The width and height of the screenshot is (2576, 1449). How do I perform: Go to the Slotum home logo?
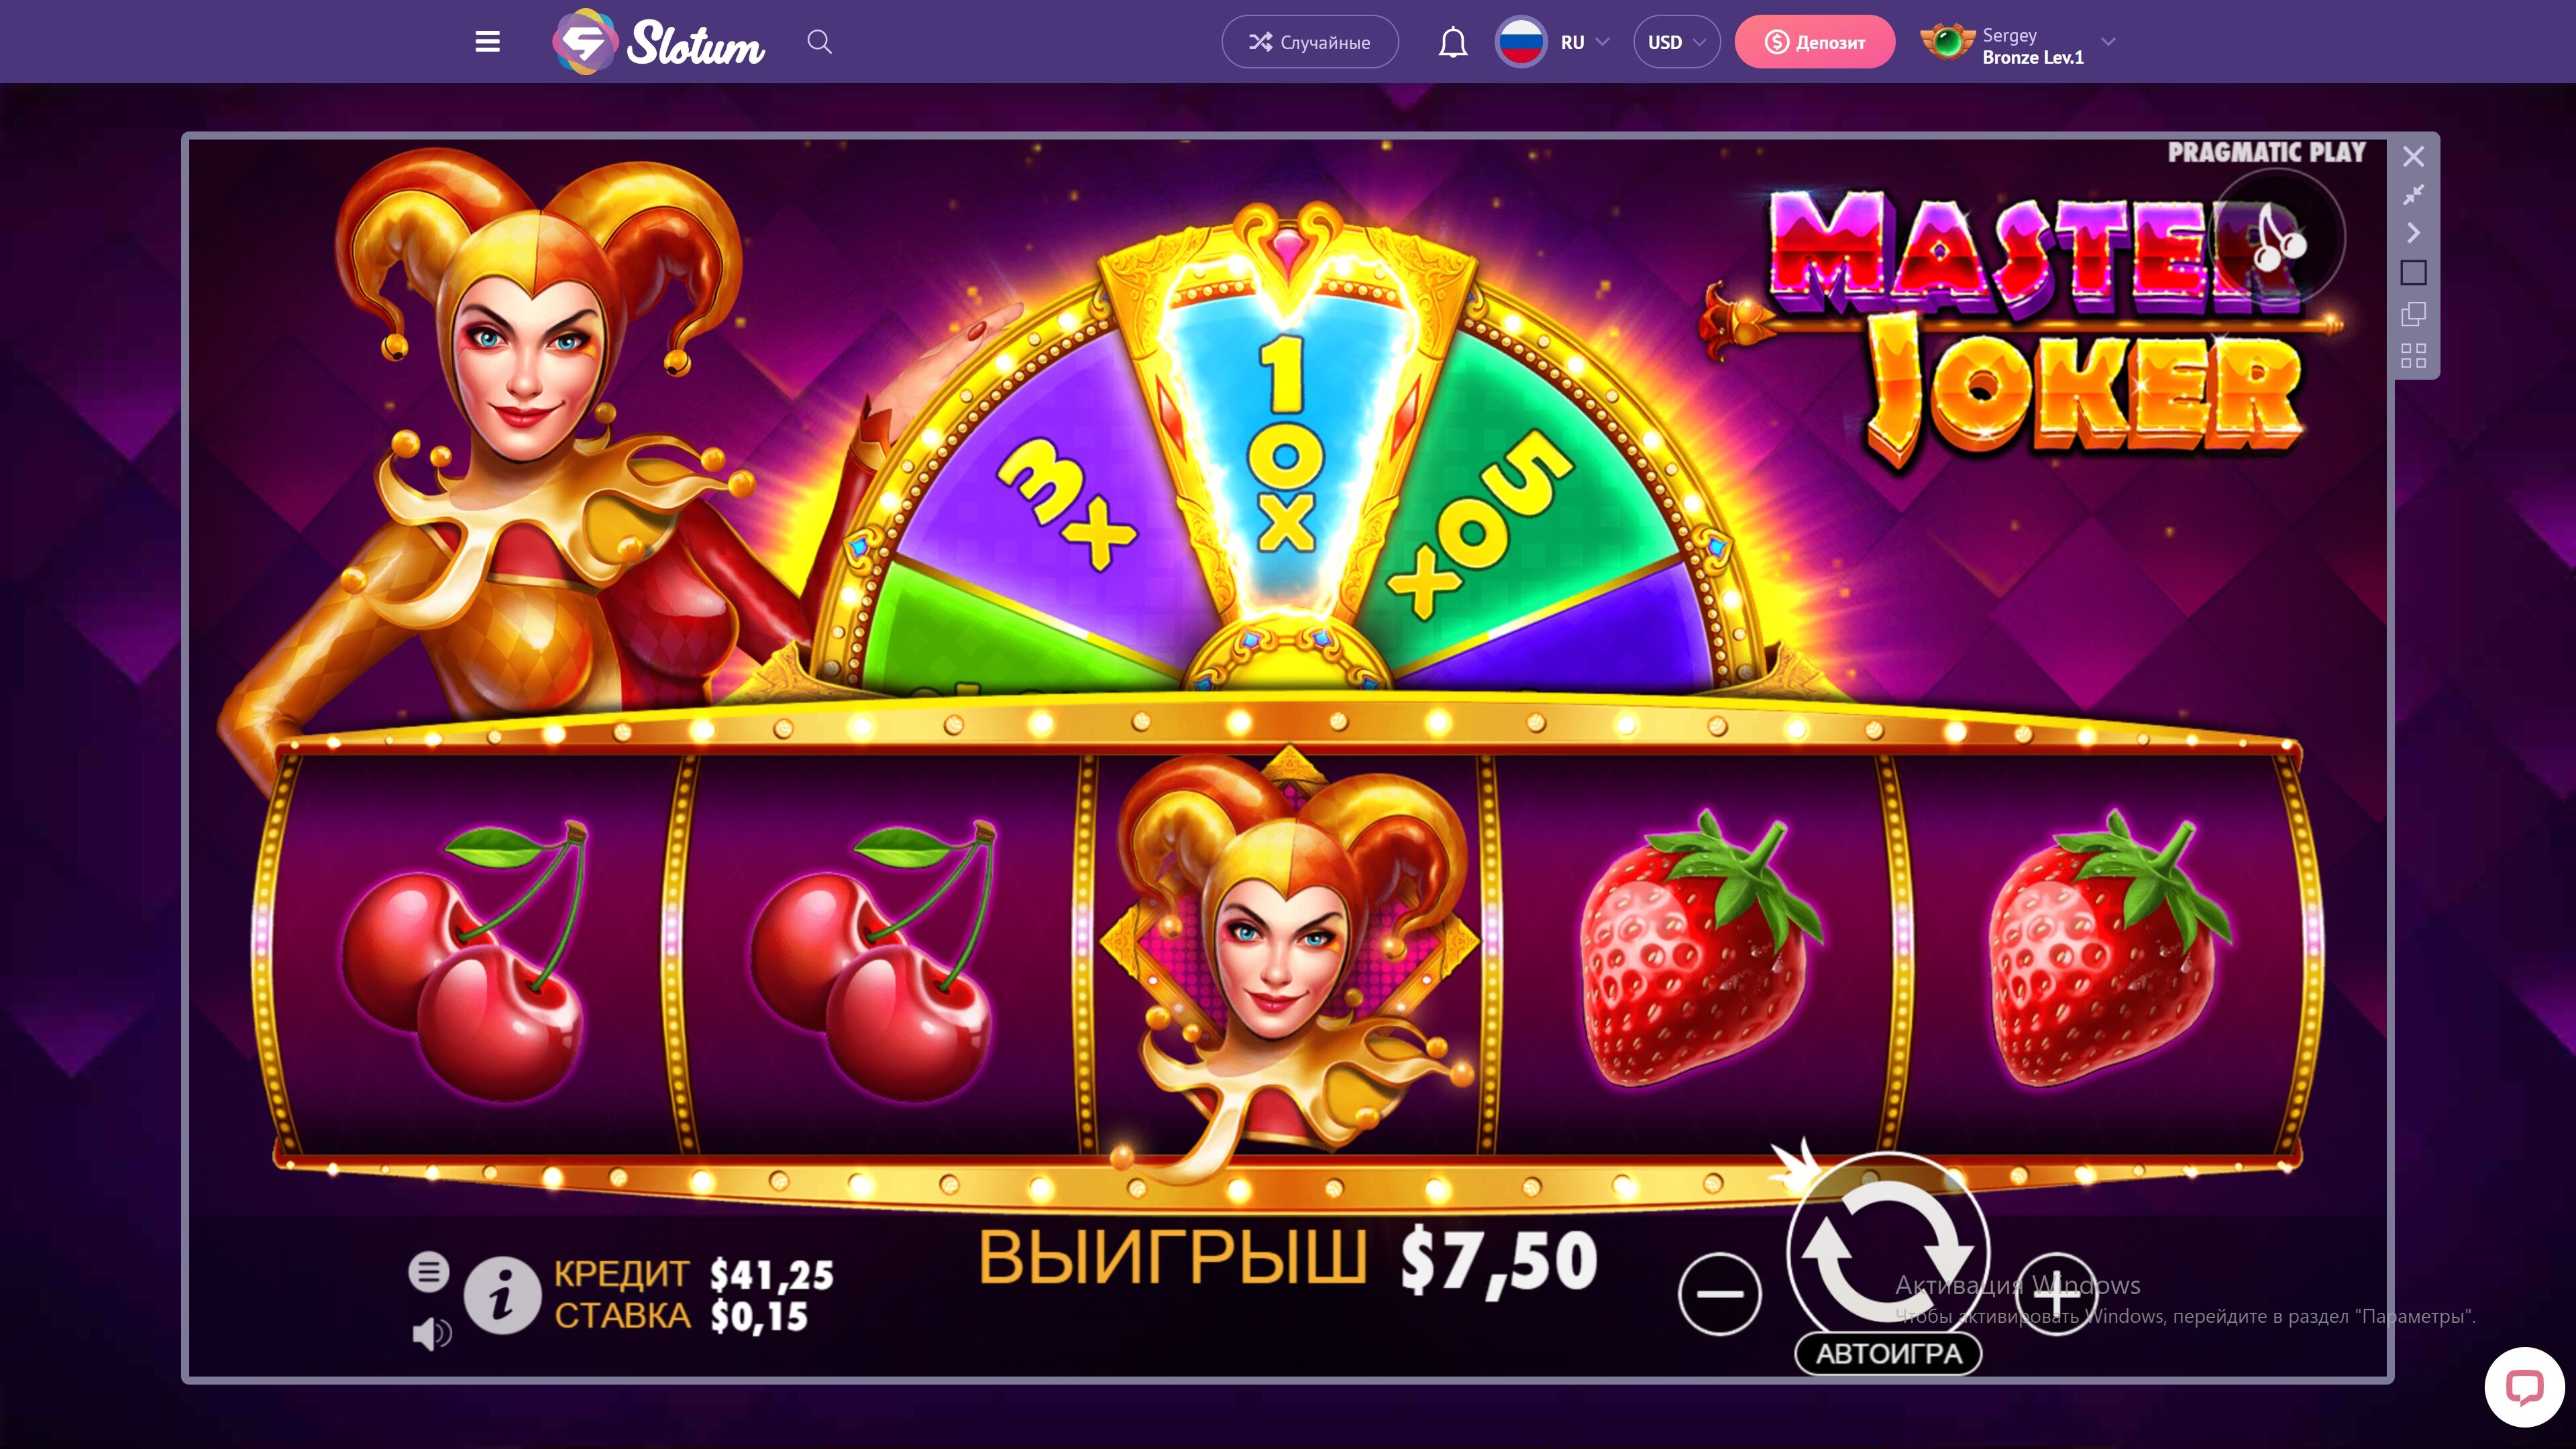[x=658, y=42]
